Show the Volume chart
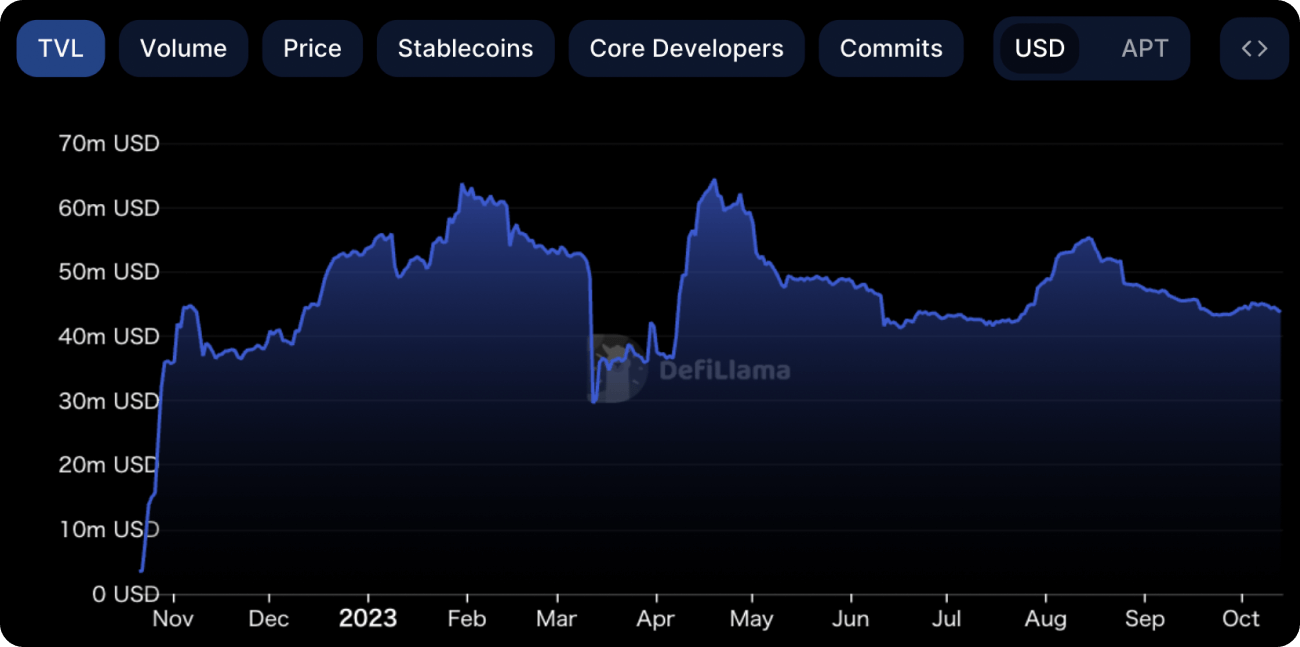 (x=183, y=48)
